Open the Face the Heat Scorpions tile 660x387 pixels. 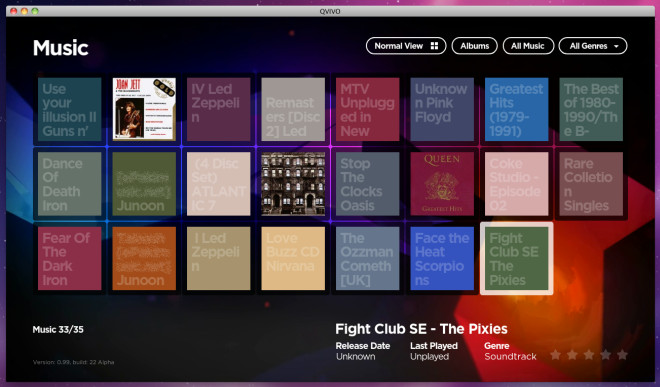(x=442, y=259)
